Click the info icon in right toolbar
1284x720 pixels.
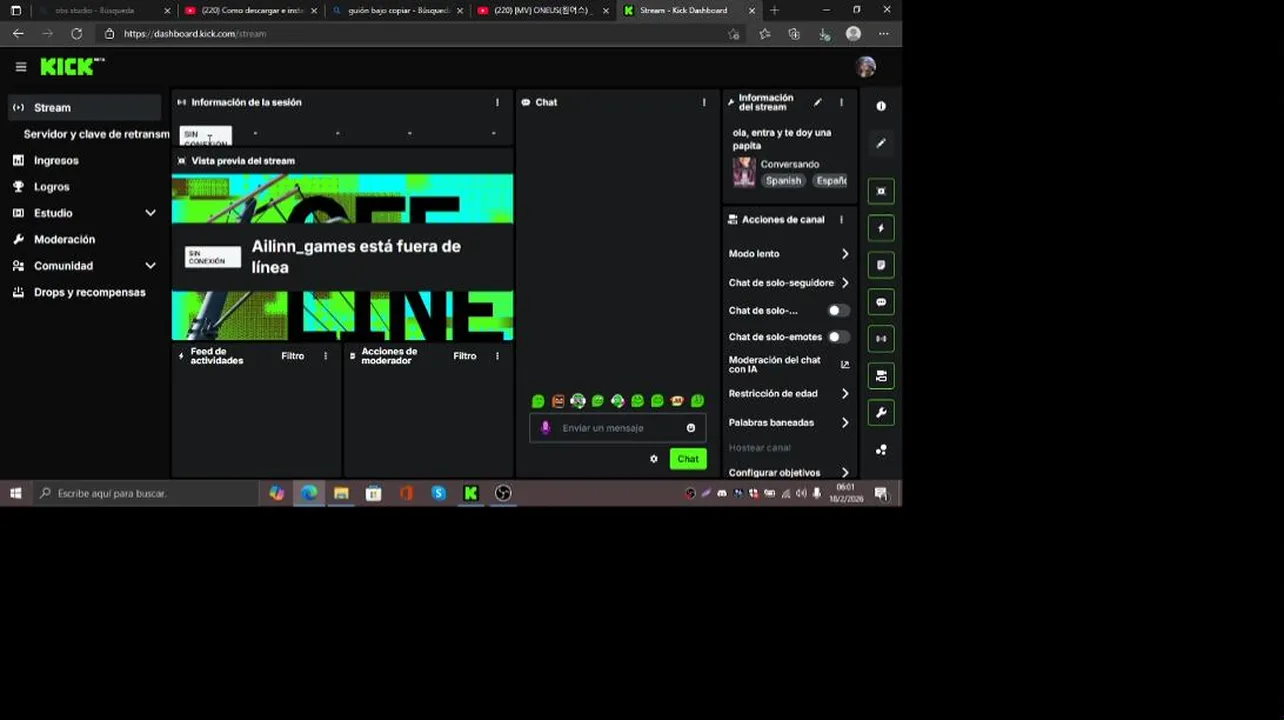pos(881,106)
